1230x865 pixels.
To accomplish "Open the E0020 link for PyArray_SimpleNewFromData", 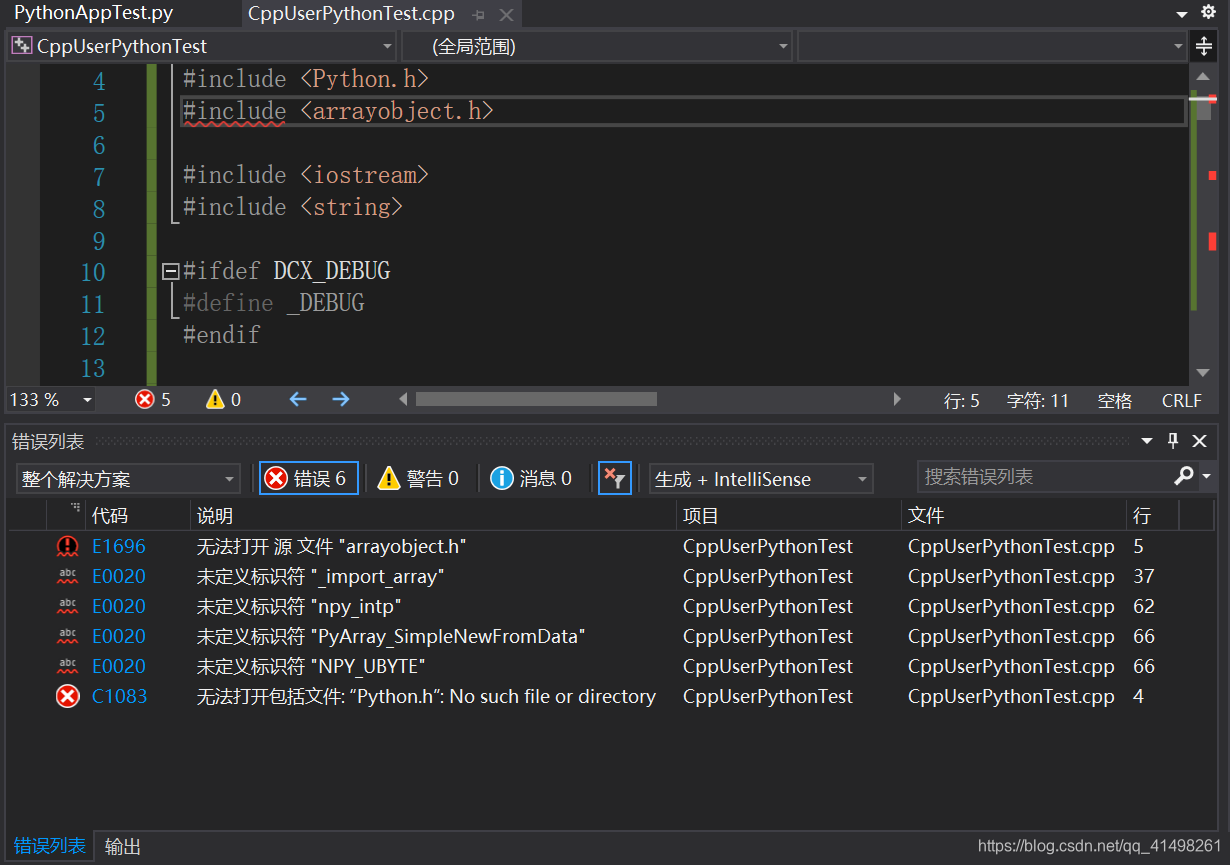I will (x=118, y=637).
